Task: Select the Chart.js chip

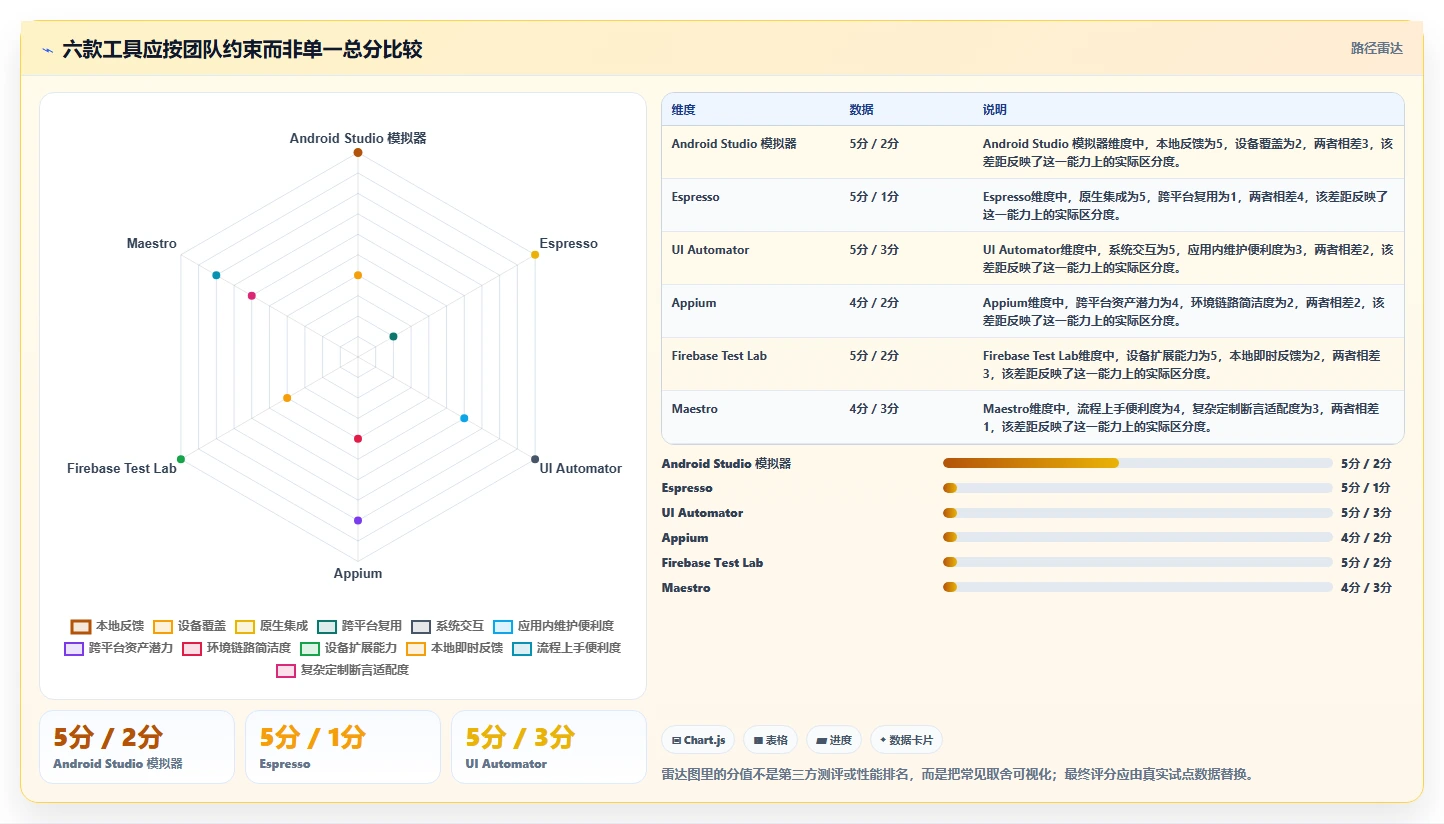Action: tap(698, 740)
